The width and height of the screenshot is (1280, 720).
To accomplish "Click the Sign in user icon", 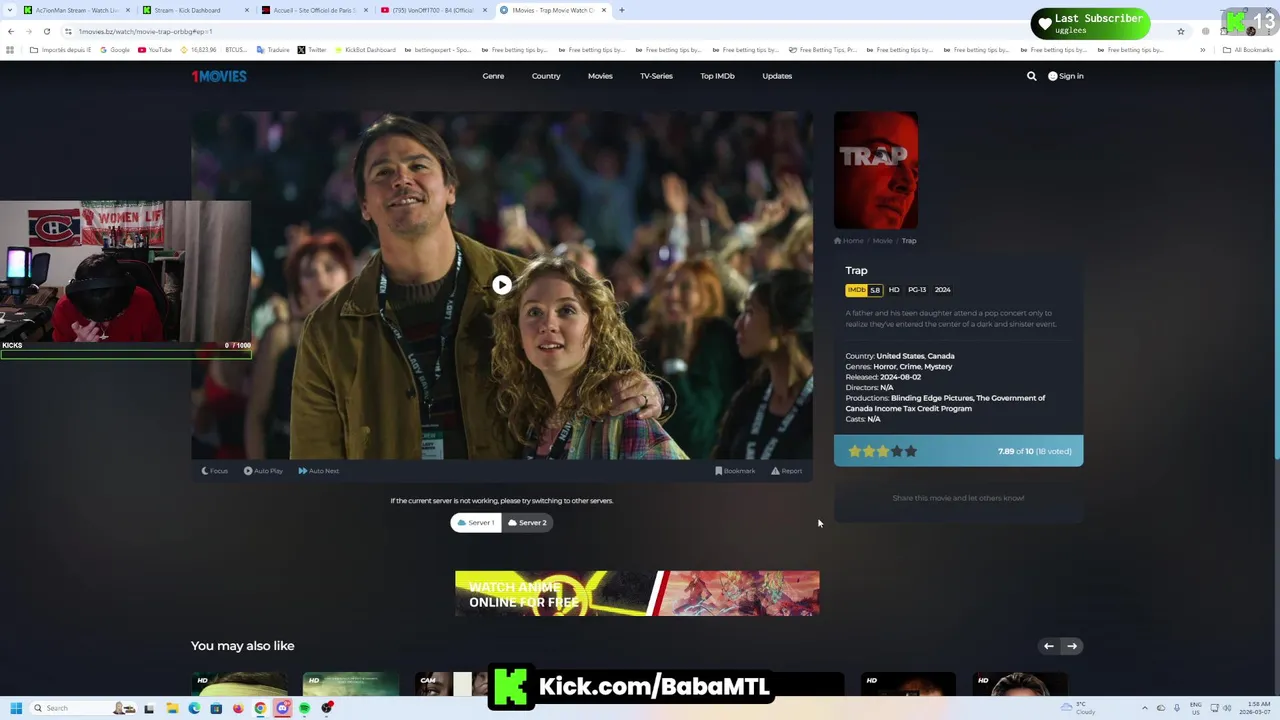I will (1052, 76).
